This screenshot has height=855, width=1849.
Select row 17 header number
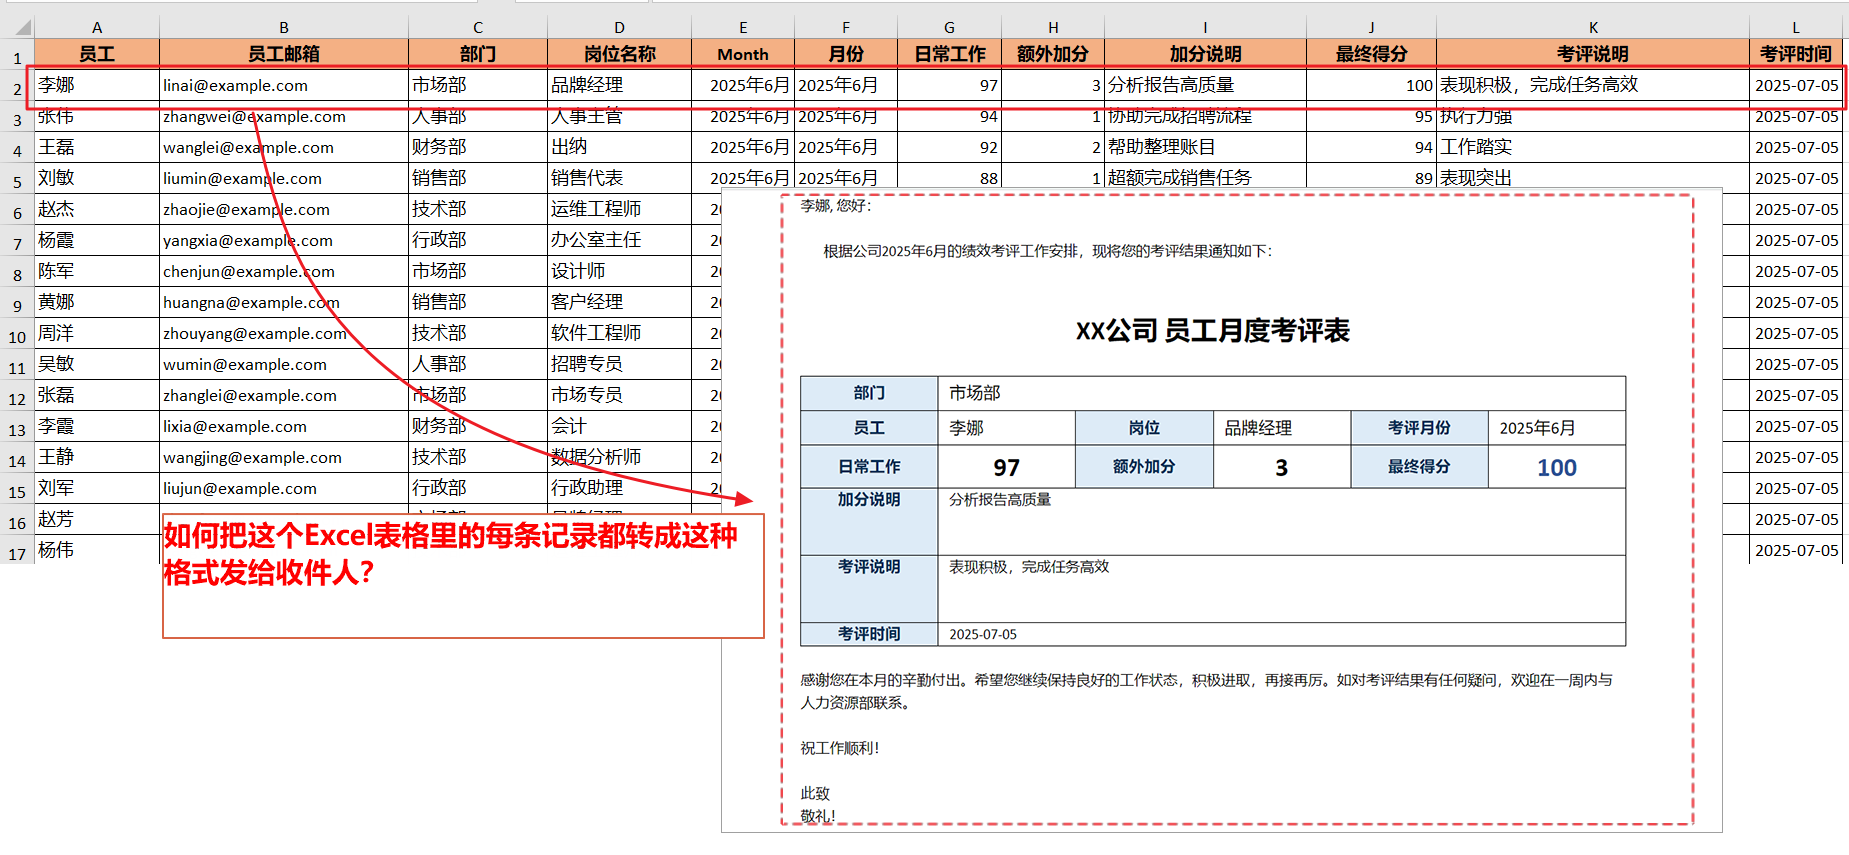[17, 553]
